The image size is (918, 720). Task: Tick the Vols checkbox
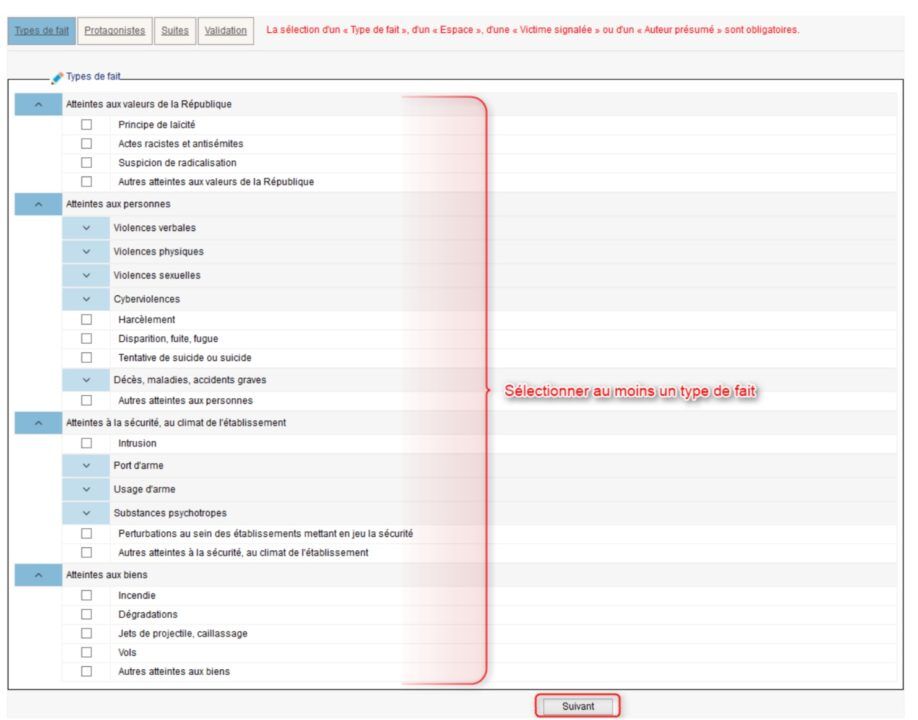coord(86,652)
